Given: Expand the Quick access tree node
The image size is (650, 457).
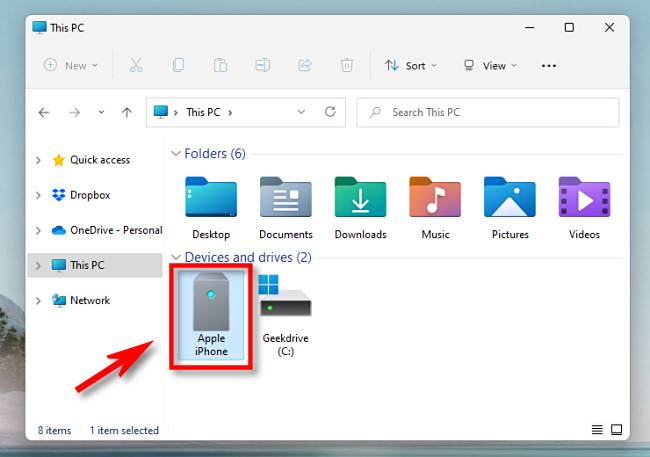Looking at the screenshot, I should click(39, 160).
